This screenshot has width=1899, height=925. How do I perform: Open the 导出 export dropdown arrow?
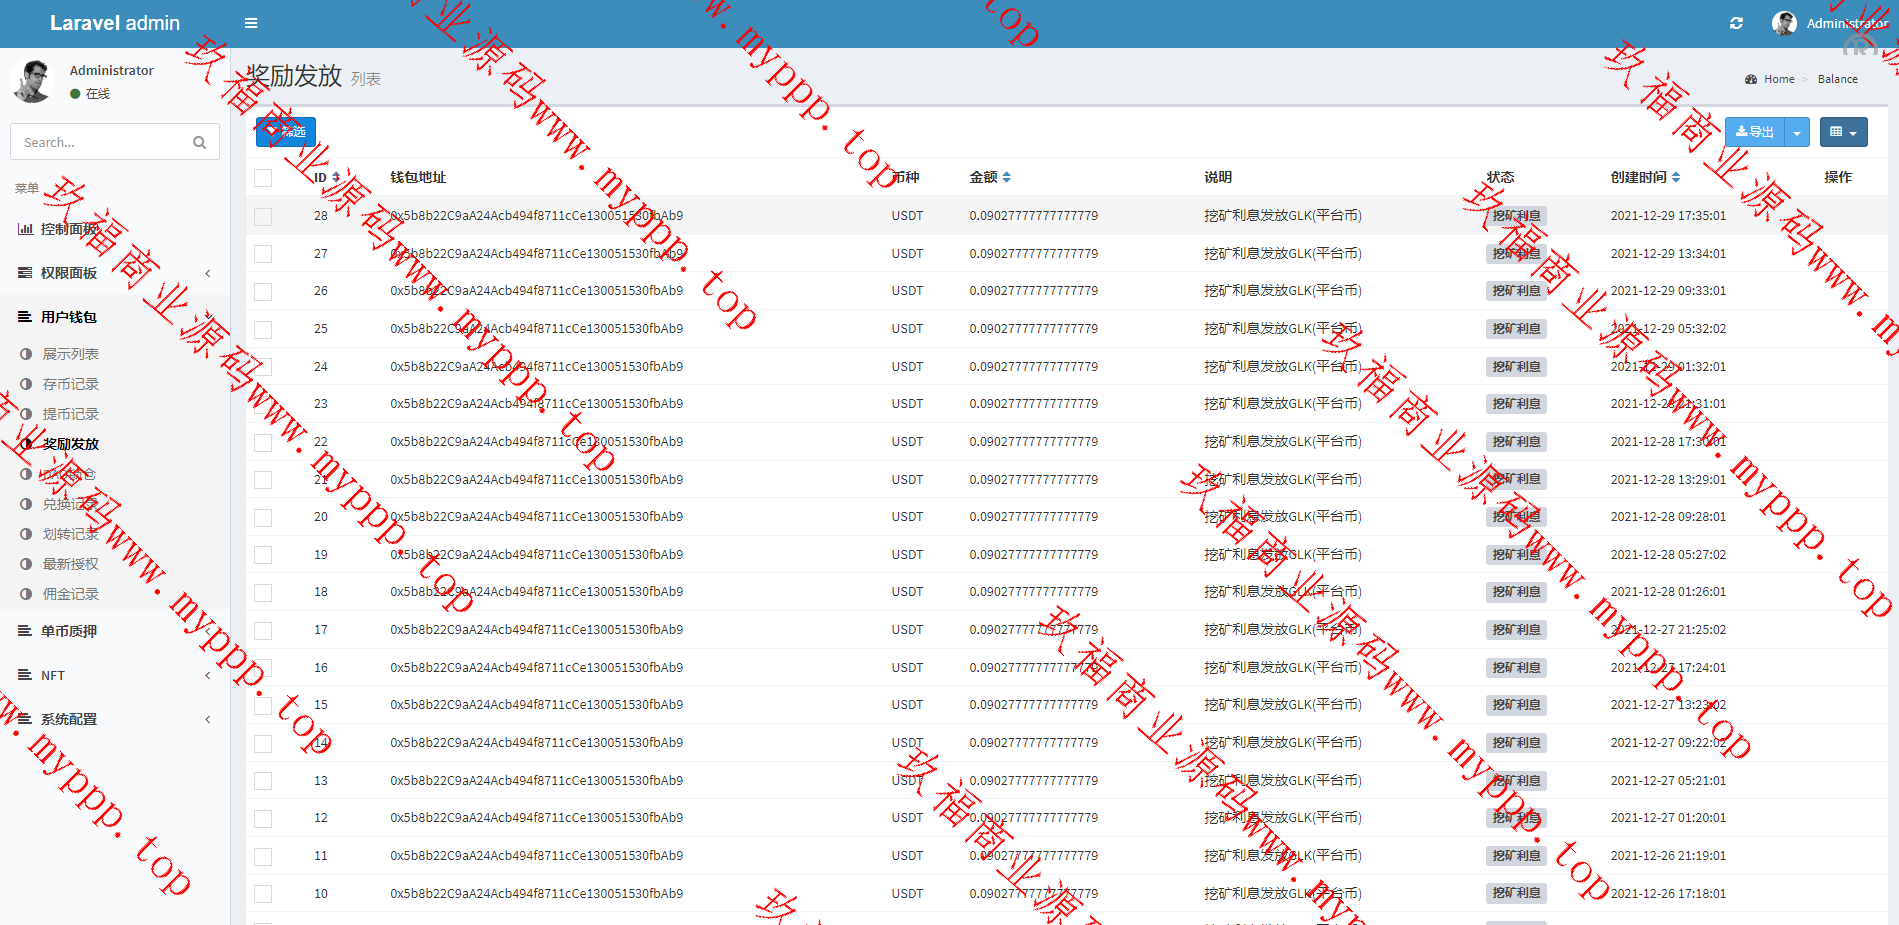[x=1797, y=132]
